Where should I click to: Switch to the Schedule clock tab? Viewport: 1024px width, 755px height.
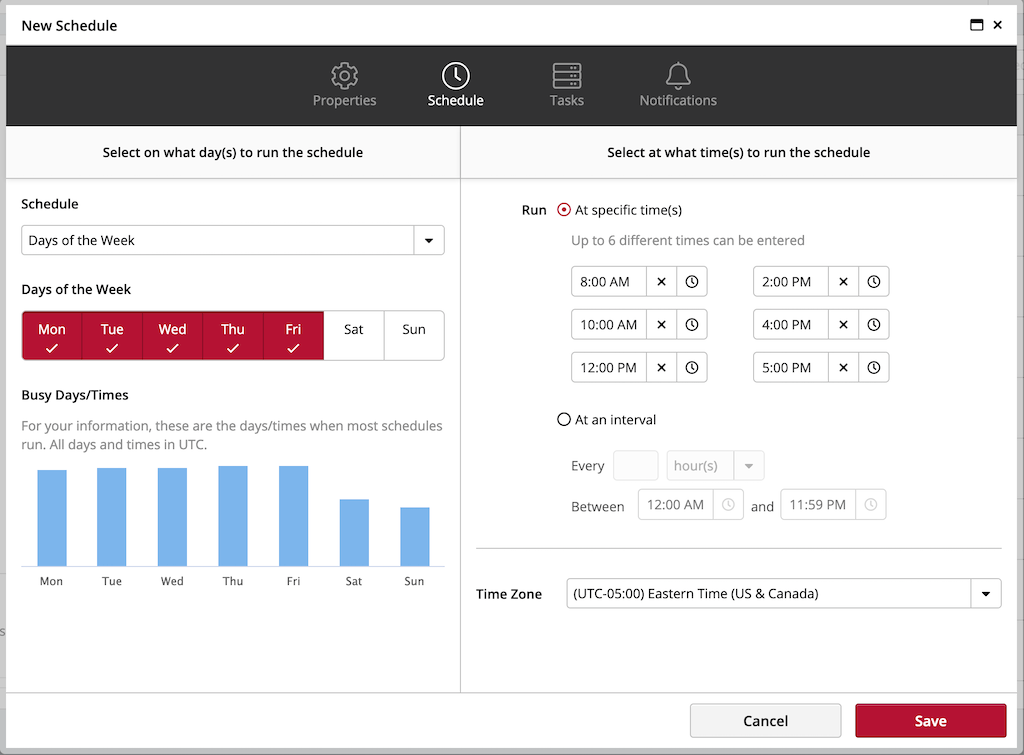tap(455, 85)
